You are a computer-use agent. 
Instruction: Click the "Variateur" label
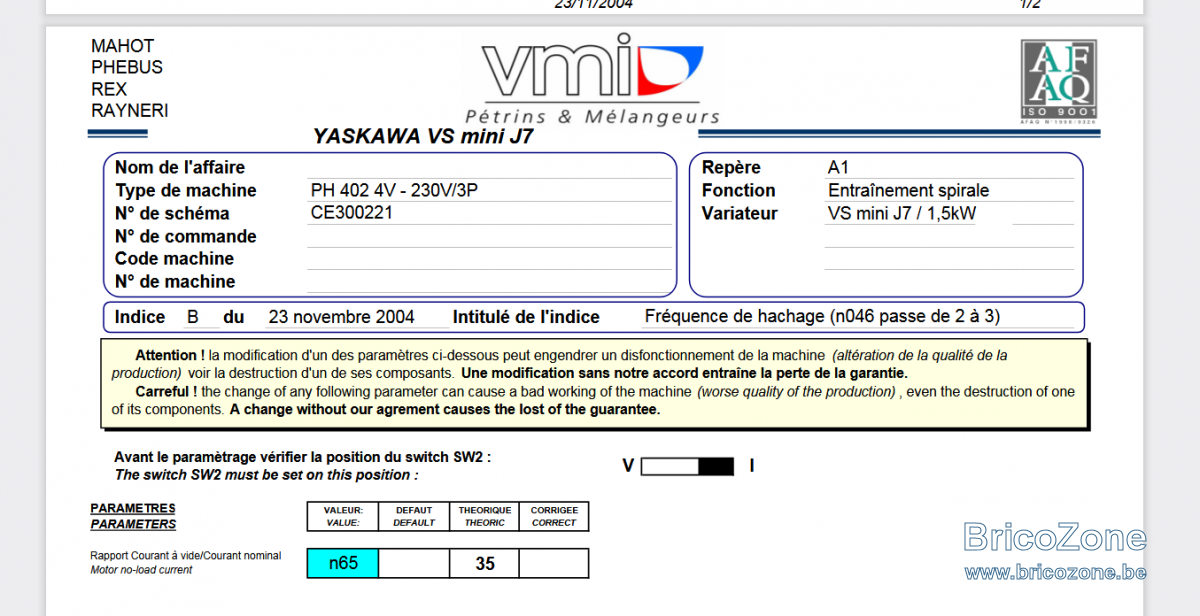point(739,214)
